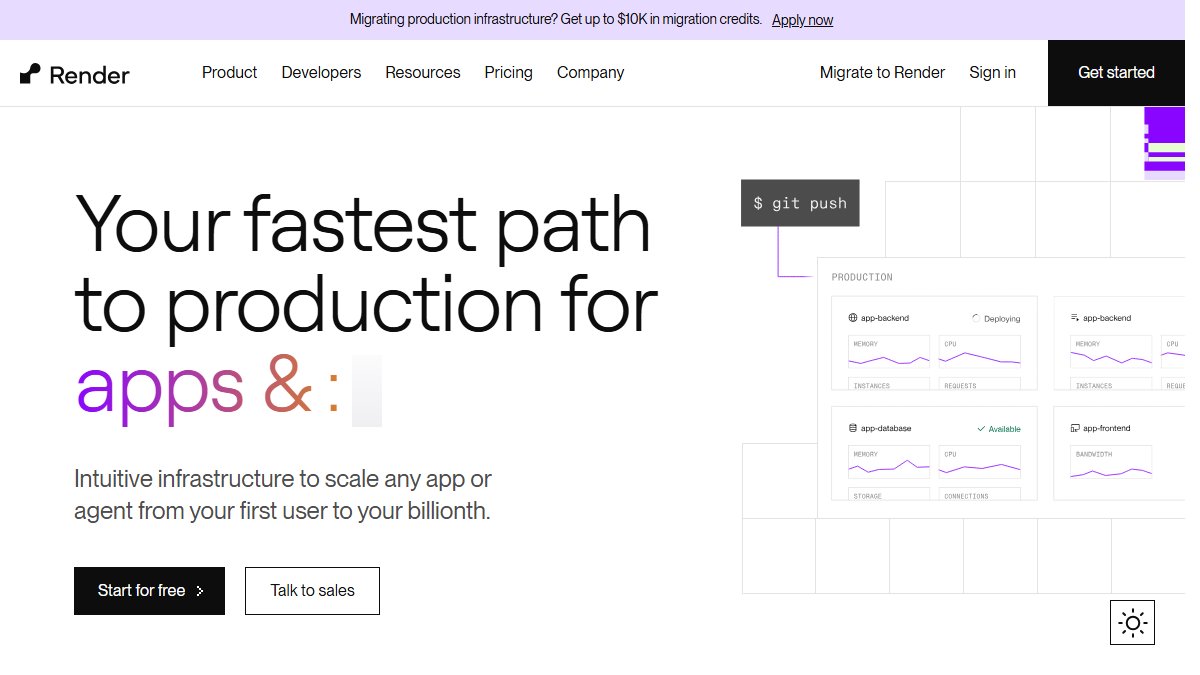Open the Product menu

point(229,73)
